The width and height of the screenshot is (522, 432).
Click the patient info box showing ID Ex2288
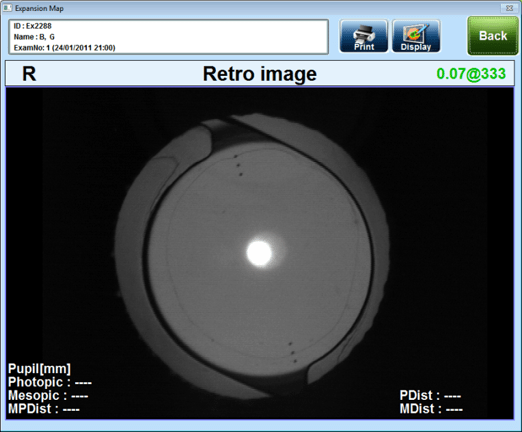[169, 37]
